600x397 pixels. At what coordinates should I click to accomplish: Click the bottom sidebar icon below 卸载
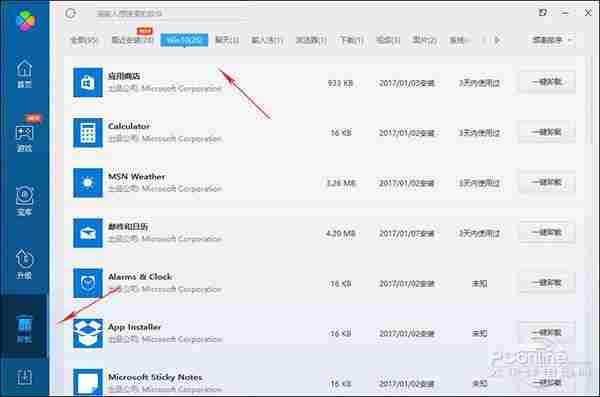click(x=24, y=377)
